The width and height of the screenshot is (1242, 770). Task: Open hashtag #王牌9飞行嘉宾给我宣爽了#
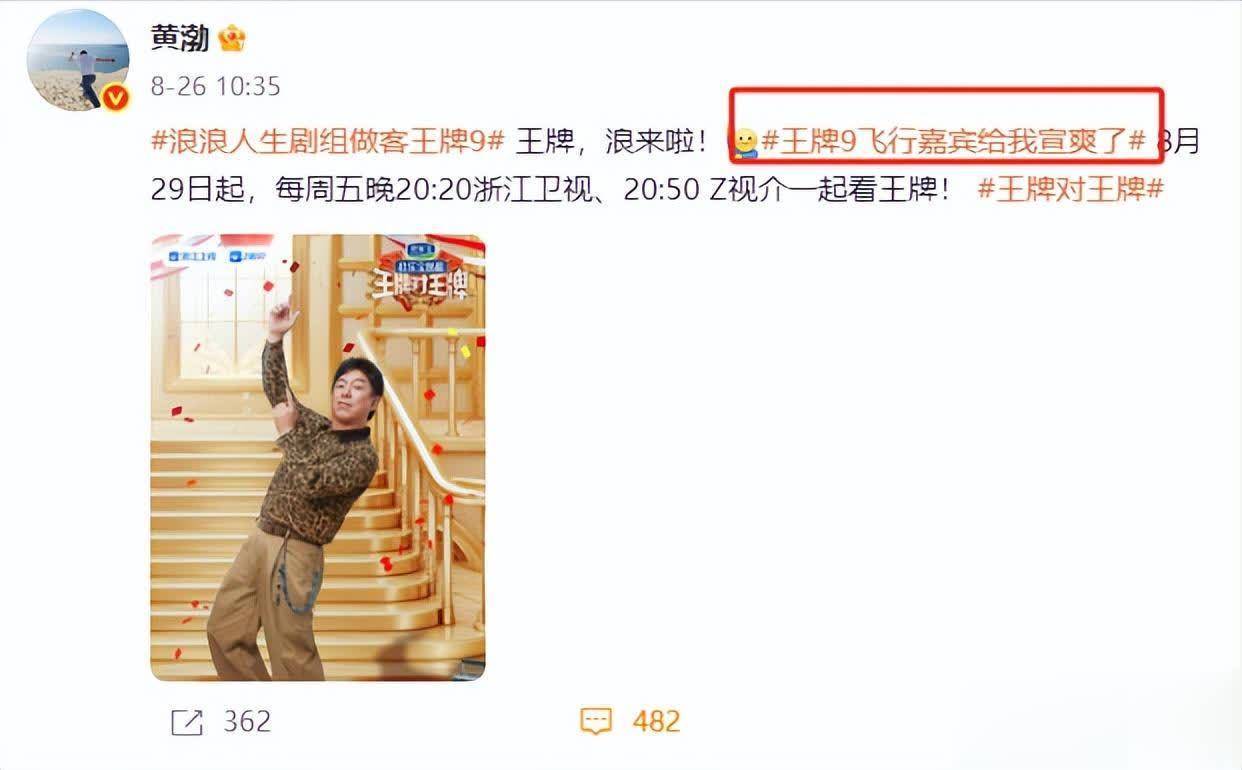tap(953, 141)
